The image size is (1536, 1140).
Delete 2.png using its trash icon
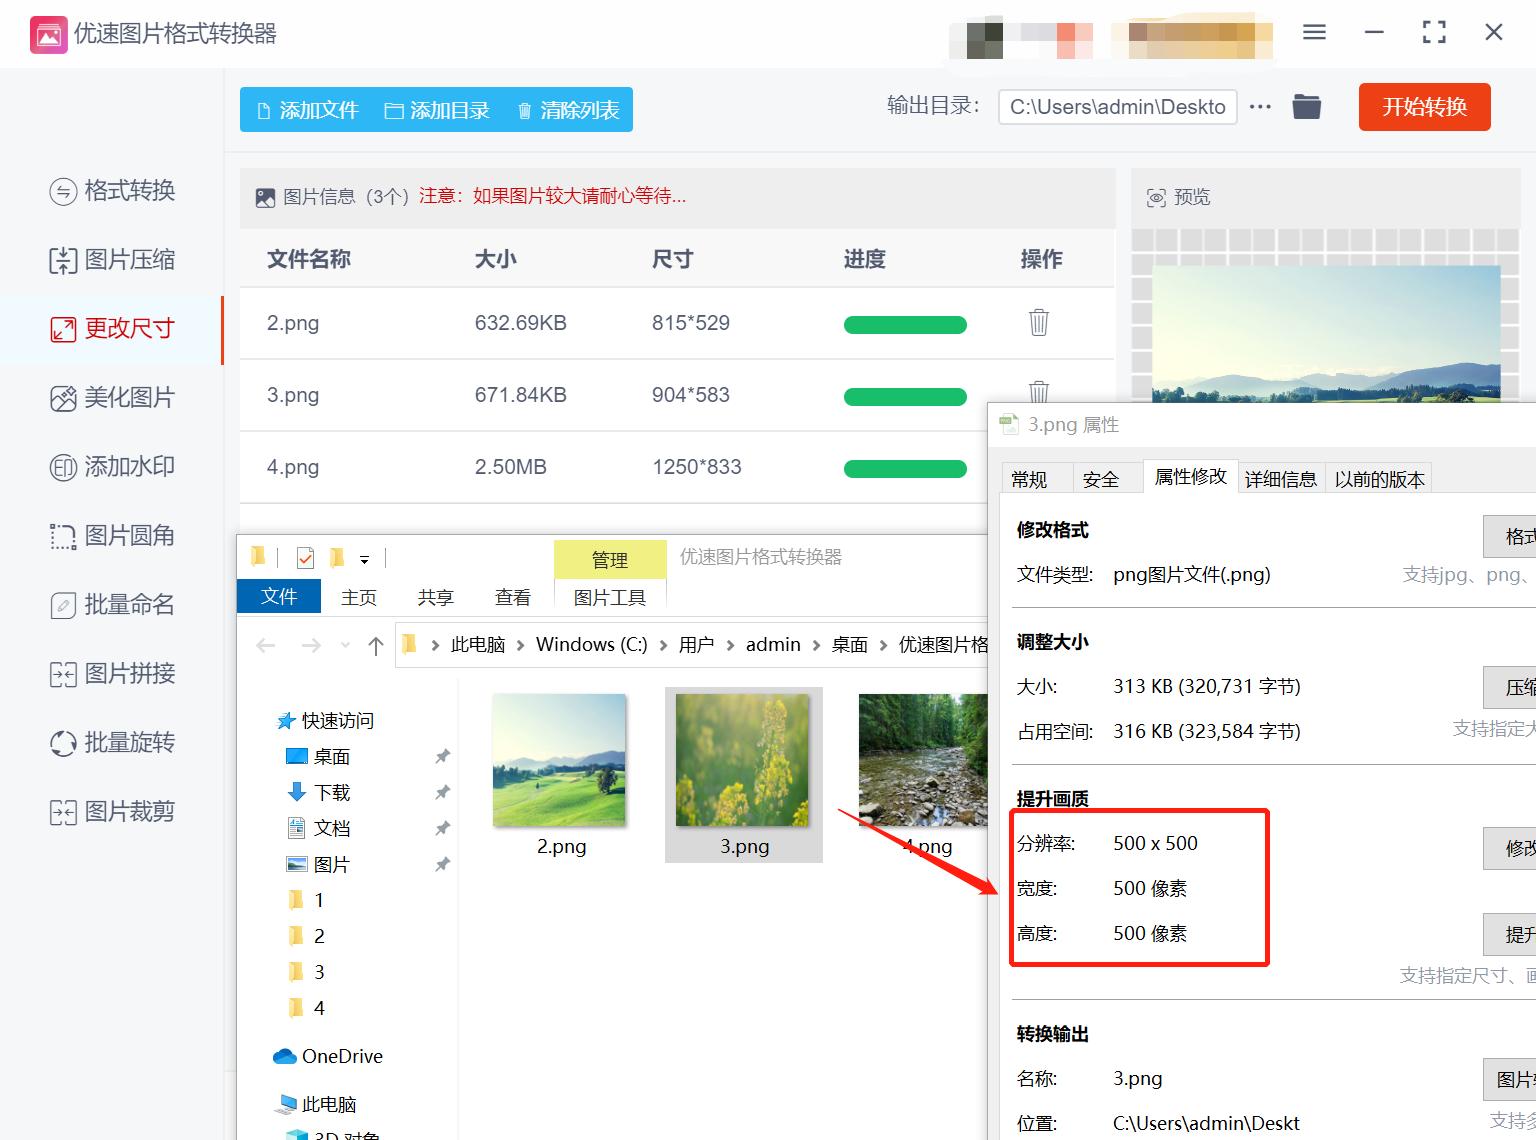tap(1039, 323)
